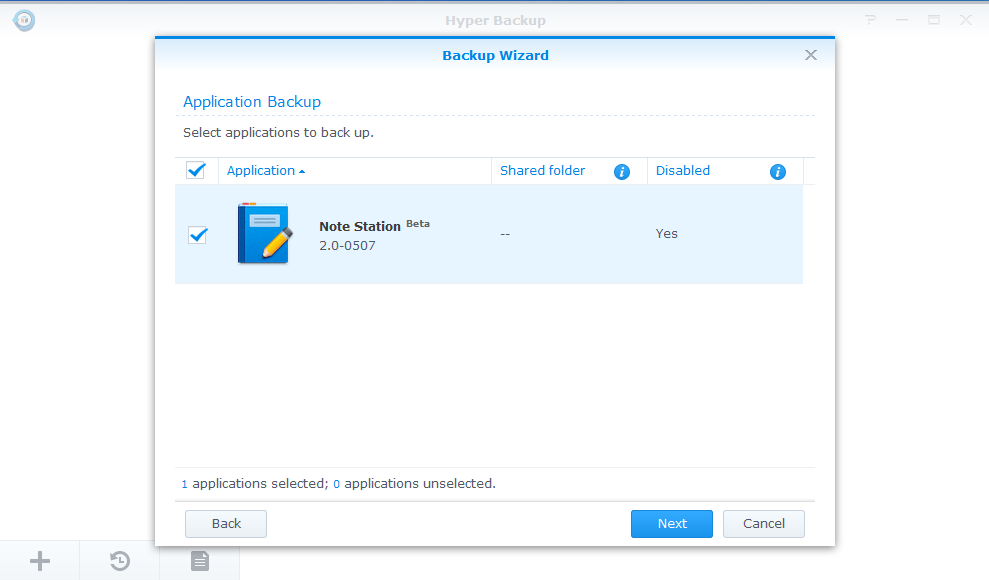Click the Disabled column info icon
This screenshot has height=580, width=989.
point(778,171)
